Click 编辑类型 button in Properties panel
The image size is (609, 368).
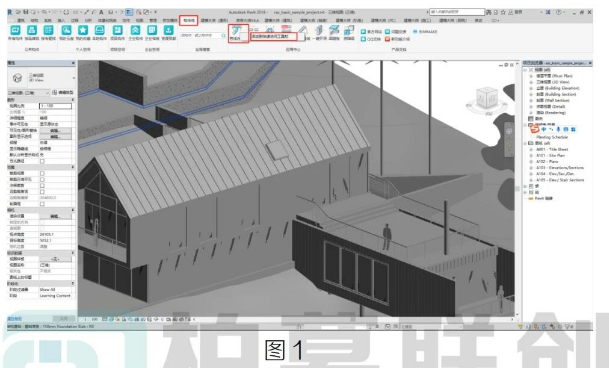click(63, 93)
